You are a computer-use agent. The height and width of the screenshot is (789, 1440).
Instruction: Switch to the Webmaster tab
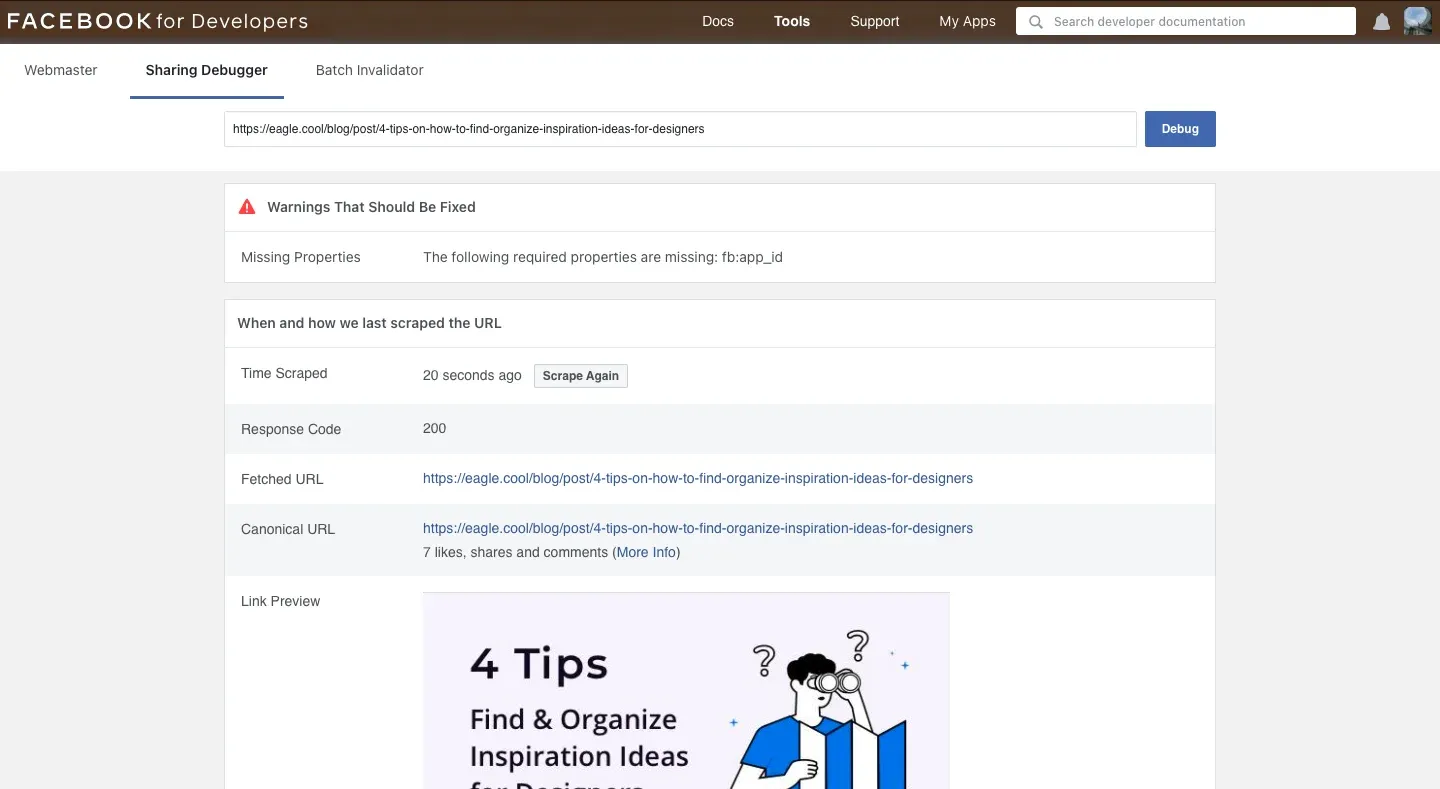pyautogui.click(x=61, y=70)
